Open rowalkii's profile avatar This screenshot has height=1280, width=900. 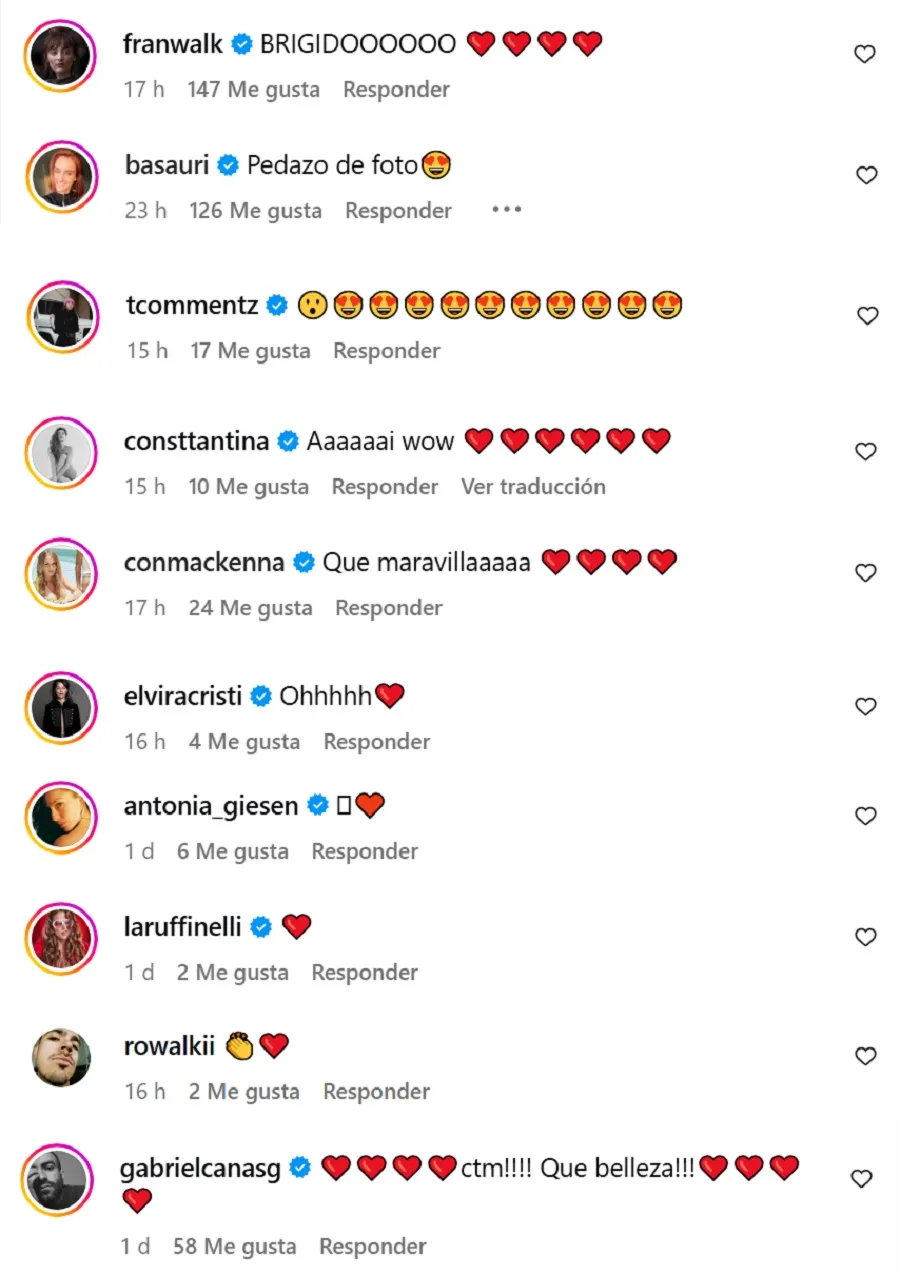point(61,1058)
